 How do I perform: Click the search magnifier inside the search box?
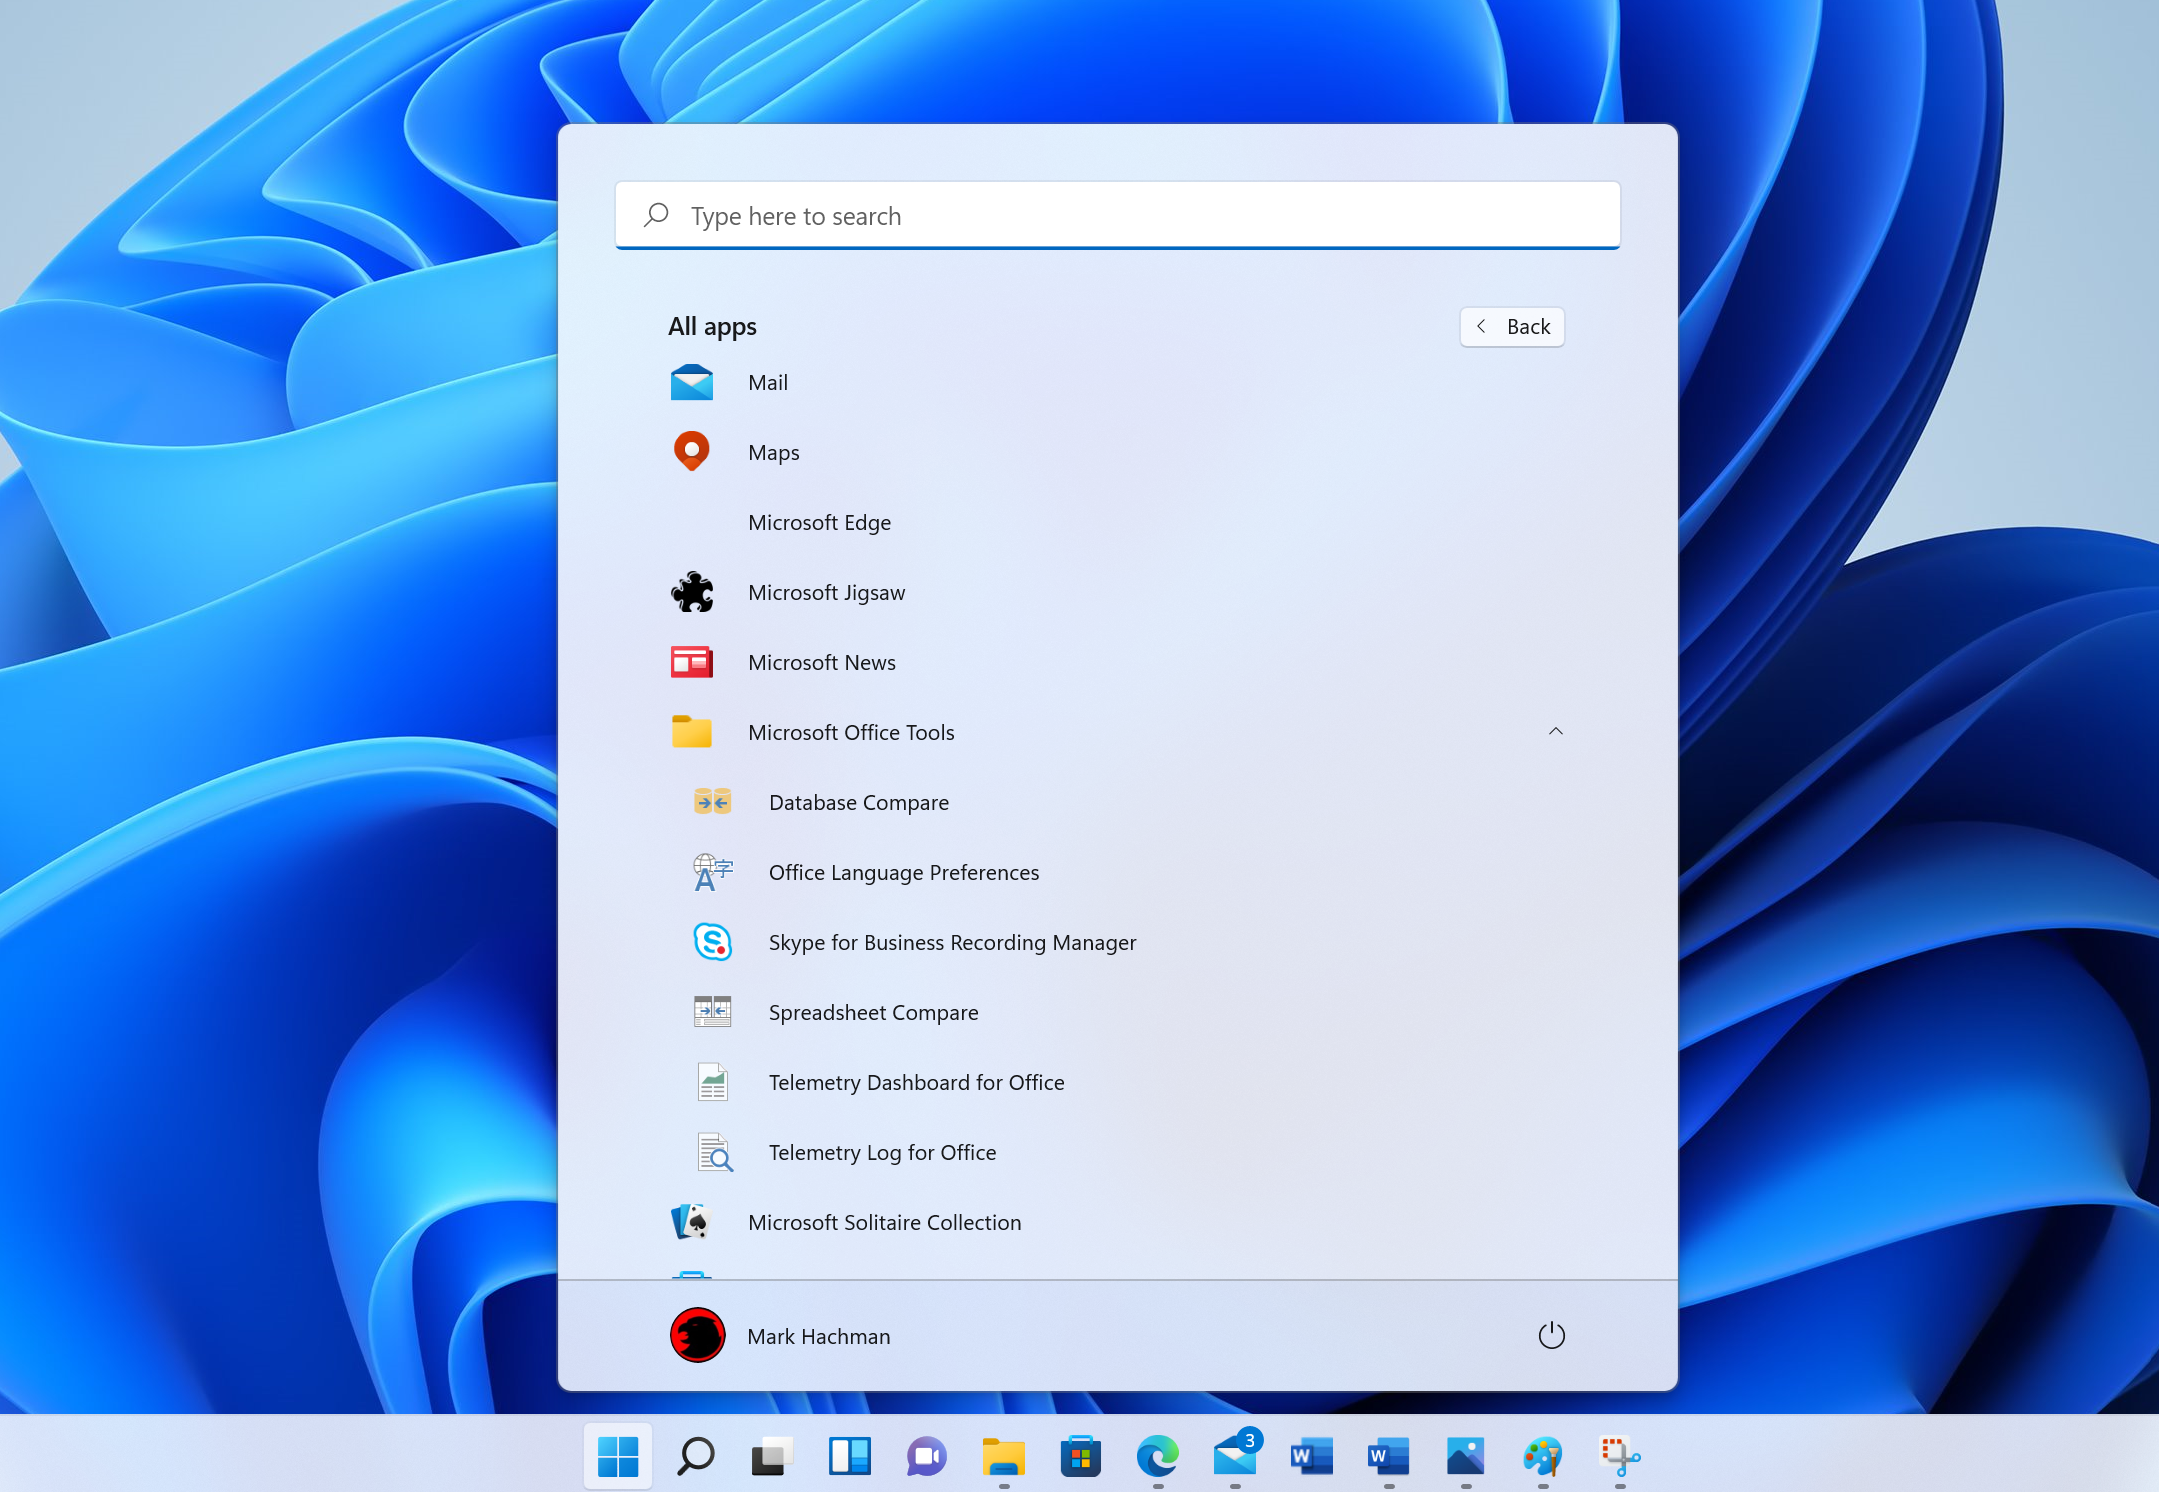click(656, 215)
